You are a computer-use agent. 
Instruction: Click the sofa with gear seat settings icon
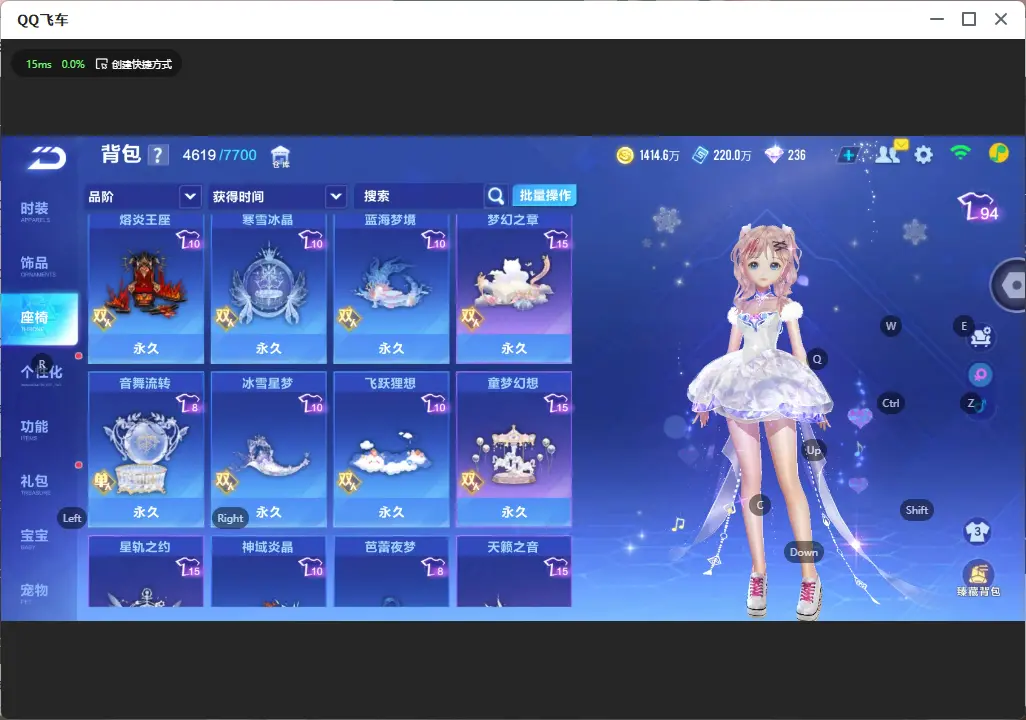981,336
